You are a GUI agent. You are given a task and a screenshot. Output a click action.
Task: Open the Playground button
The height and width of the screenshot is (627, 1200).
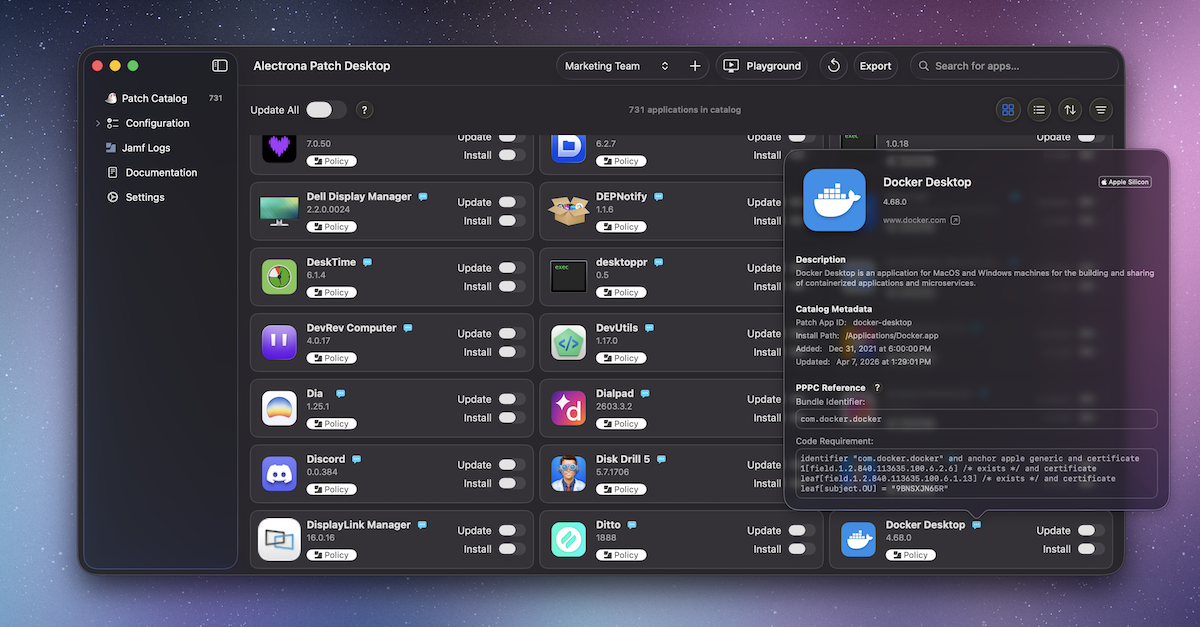pos(762,66)
